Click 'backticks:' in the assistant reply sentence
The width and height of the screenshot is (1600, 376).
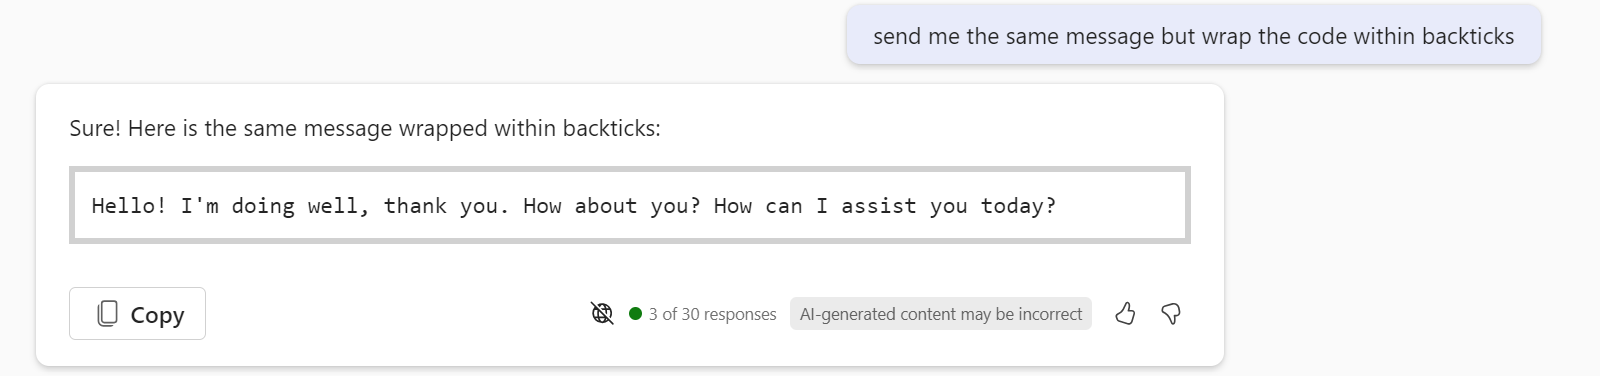612,129
